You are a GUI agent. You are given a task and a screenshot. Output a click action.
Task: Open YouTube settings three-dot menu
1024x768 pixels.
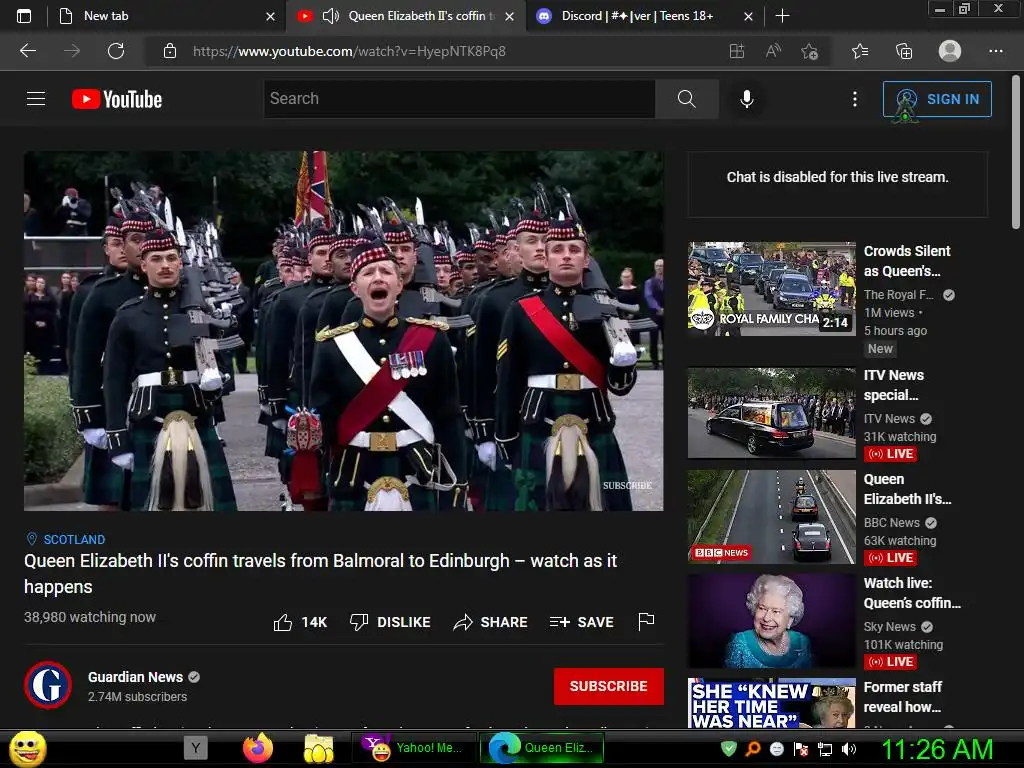pyautogui.click(x=854, y=99)
